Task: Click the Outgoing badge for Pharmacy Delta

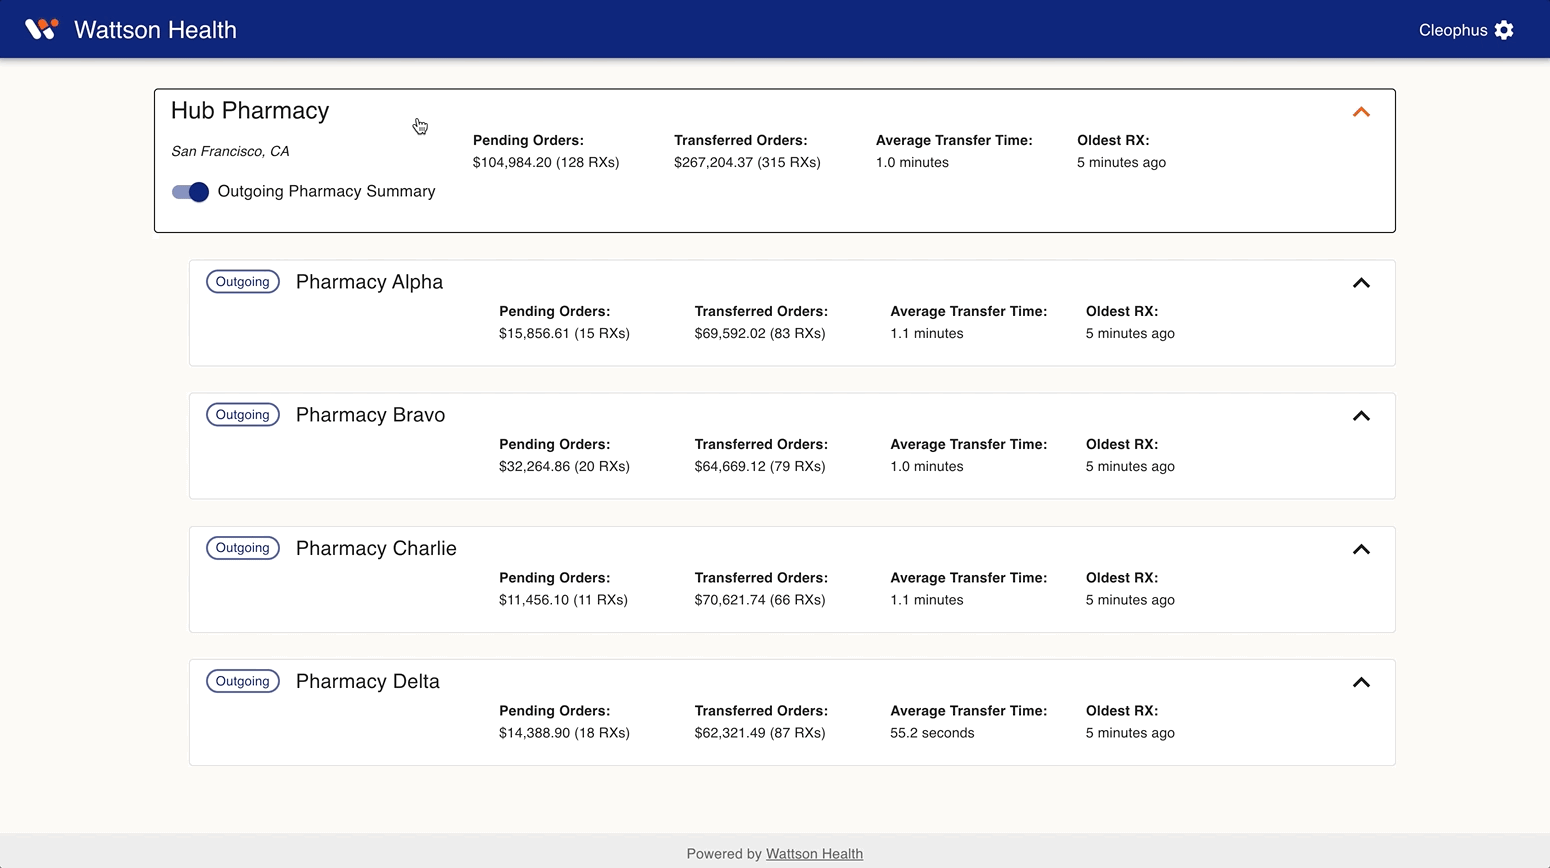Action: [242, 681]
